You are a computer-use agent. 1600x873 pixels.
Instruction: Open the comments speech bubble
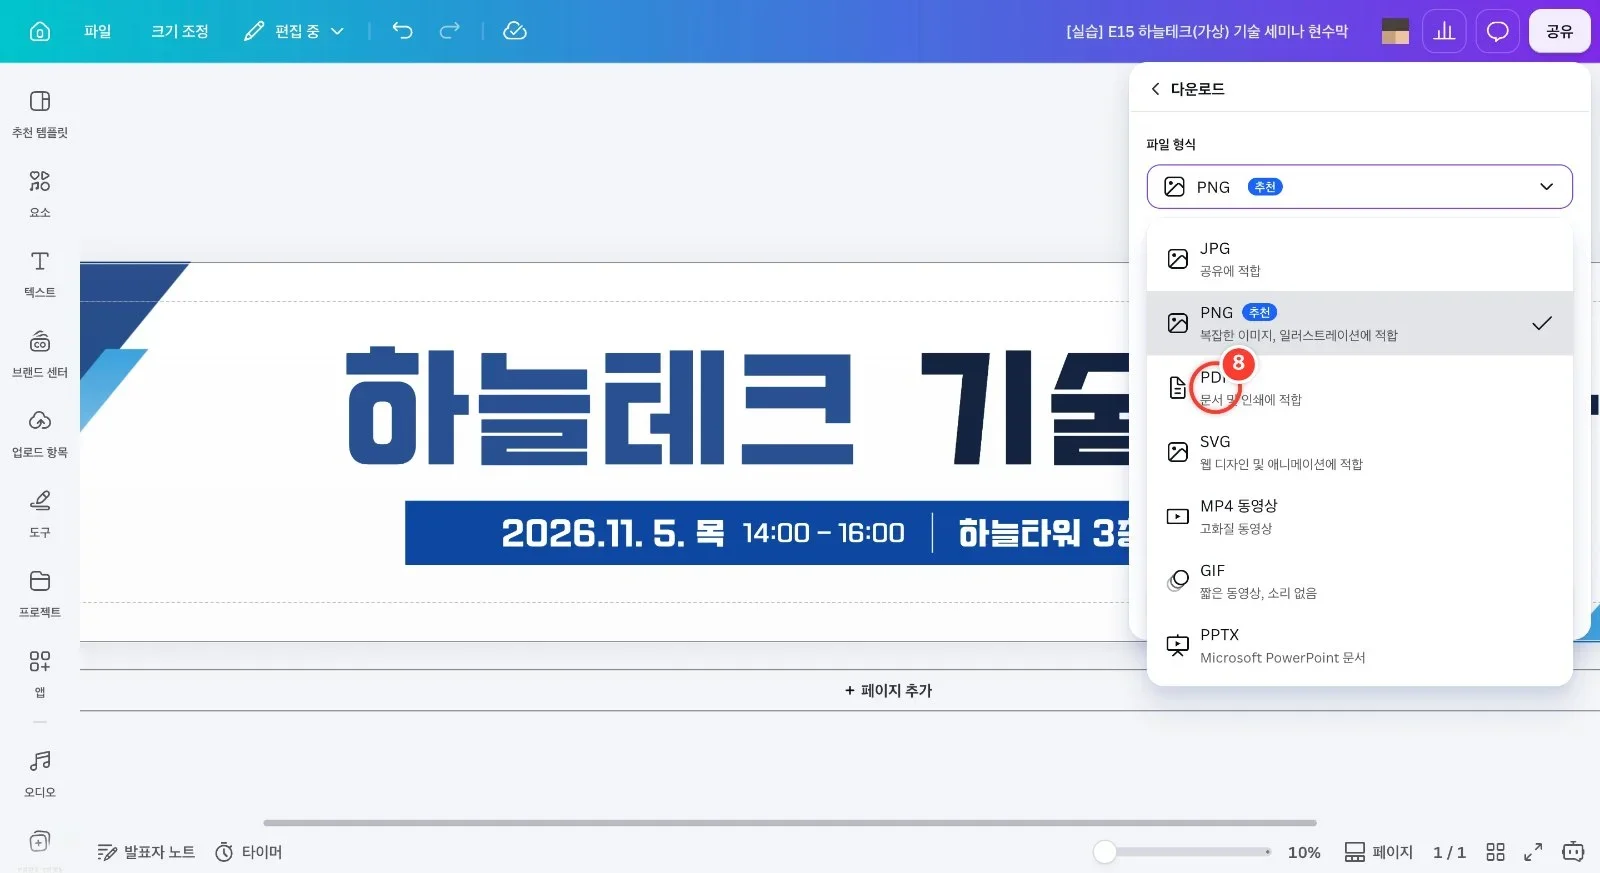tap(1497, 31)
